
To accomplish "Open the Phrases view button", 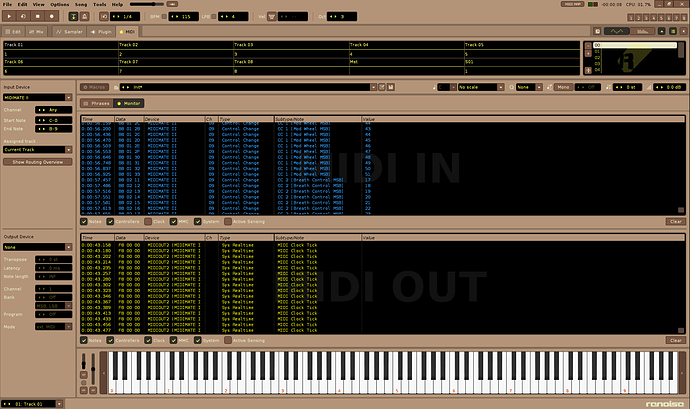I will (97, 103).
